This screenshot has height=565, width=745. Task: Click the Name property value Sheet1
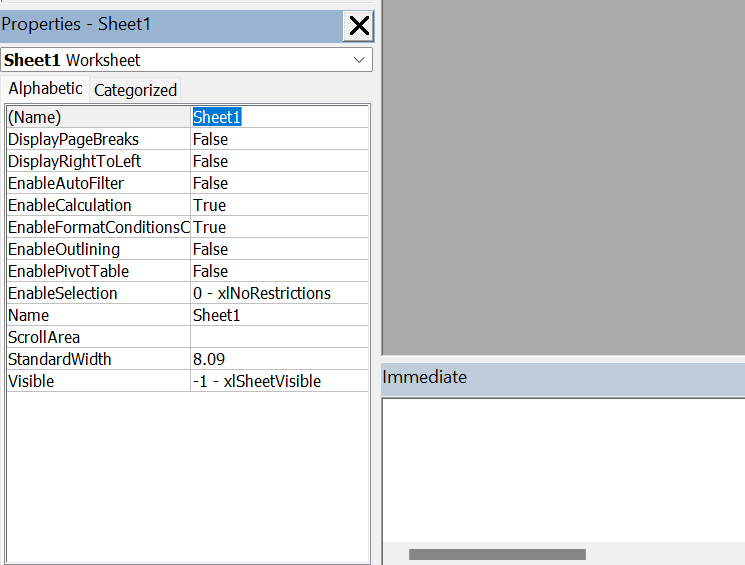coord(279,315)
